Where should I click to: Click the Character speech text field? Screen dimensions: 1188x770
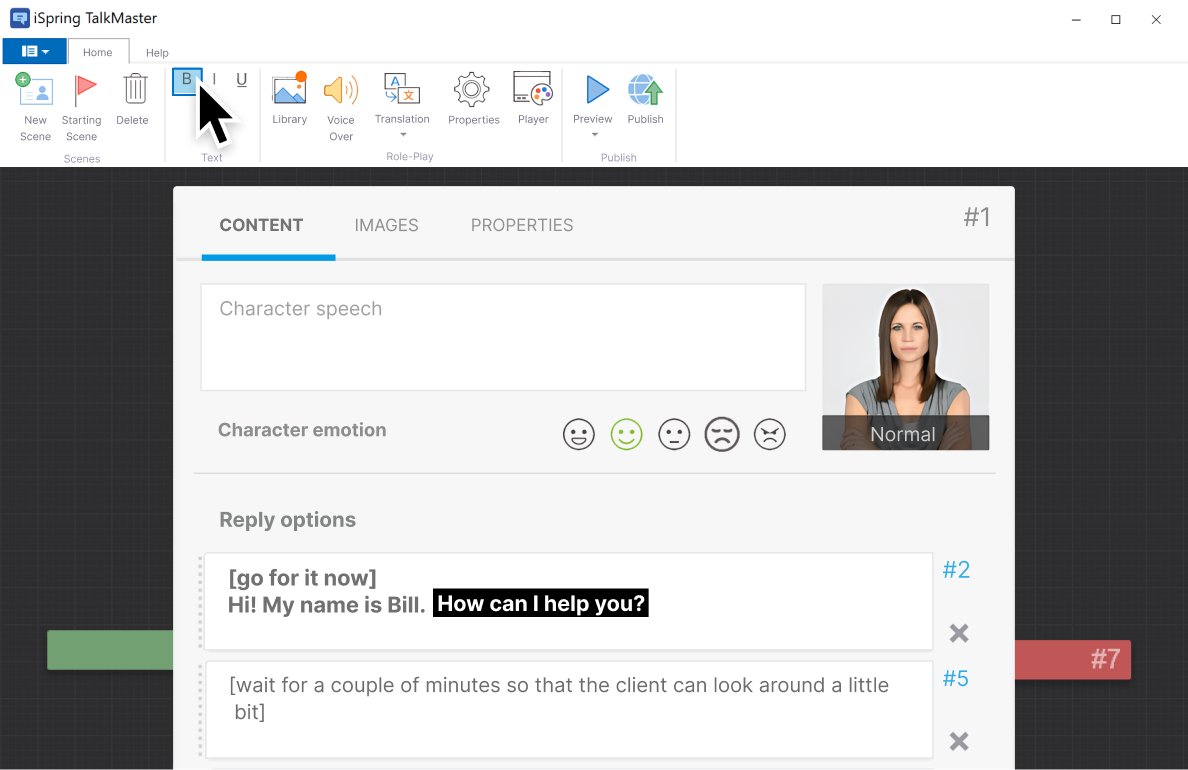click(502, 337)
